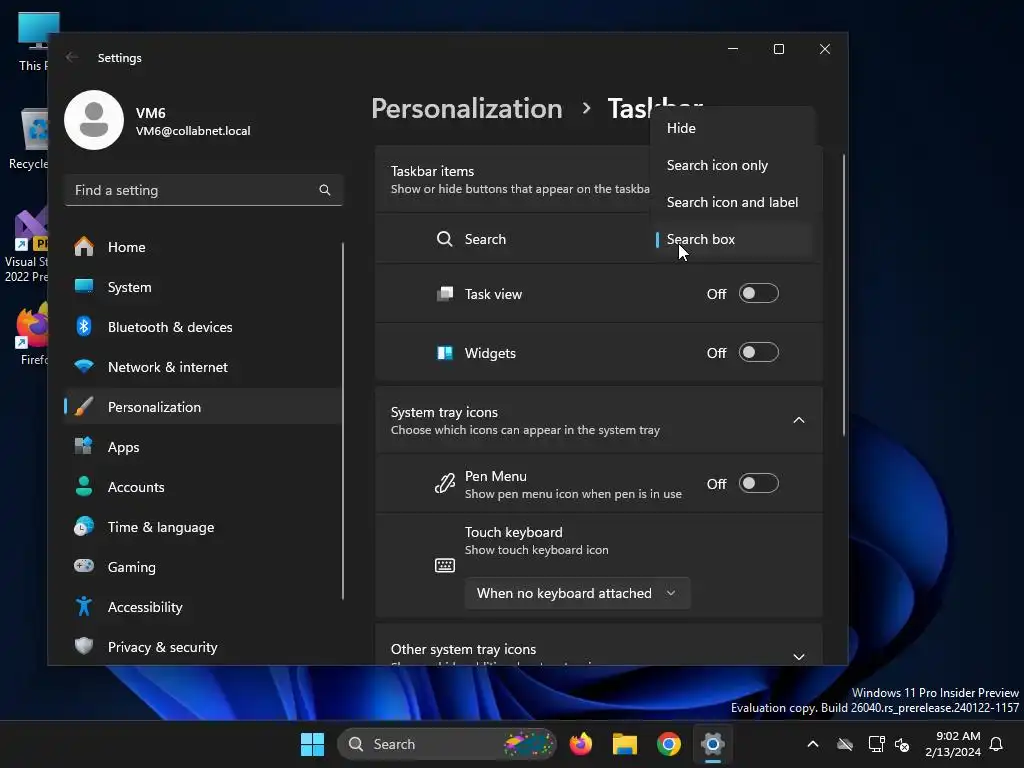Select Search icon only option
Viewport: 1024px width, 768px height.
(733, 165)
